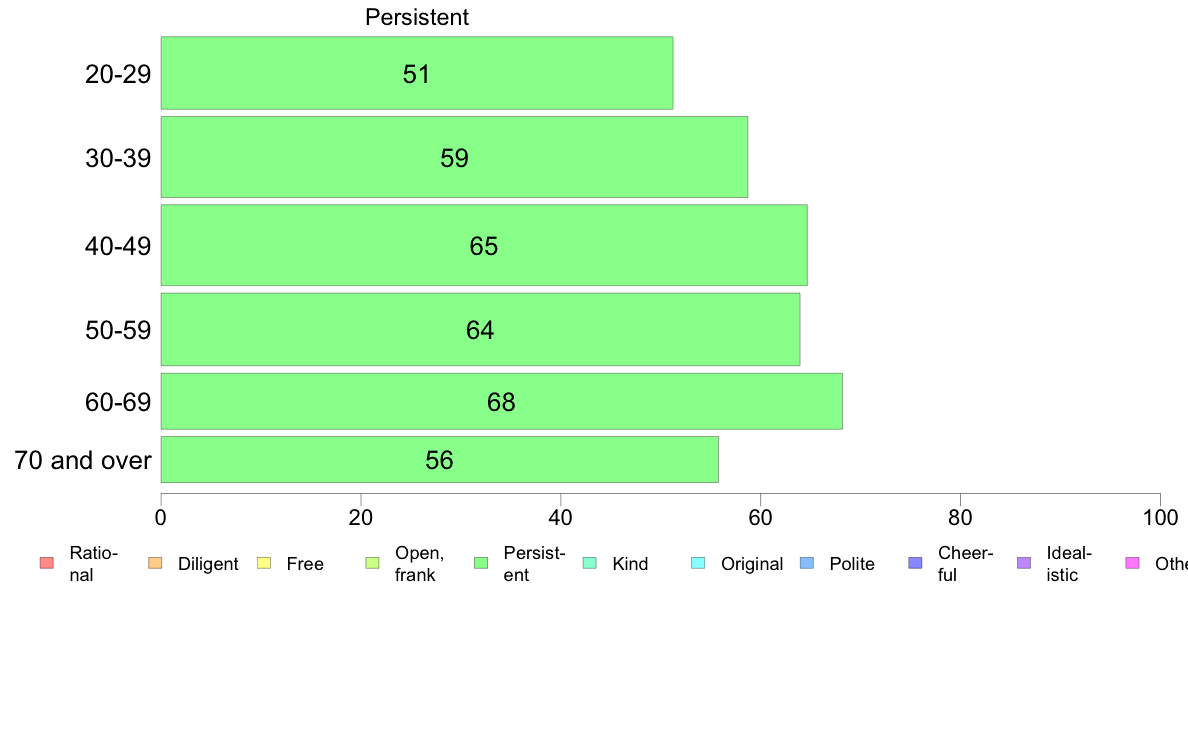Click the Polite legend color swatch
This screenshot has width=1188, height=736.
tap(807, 563)
